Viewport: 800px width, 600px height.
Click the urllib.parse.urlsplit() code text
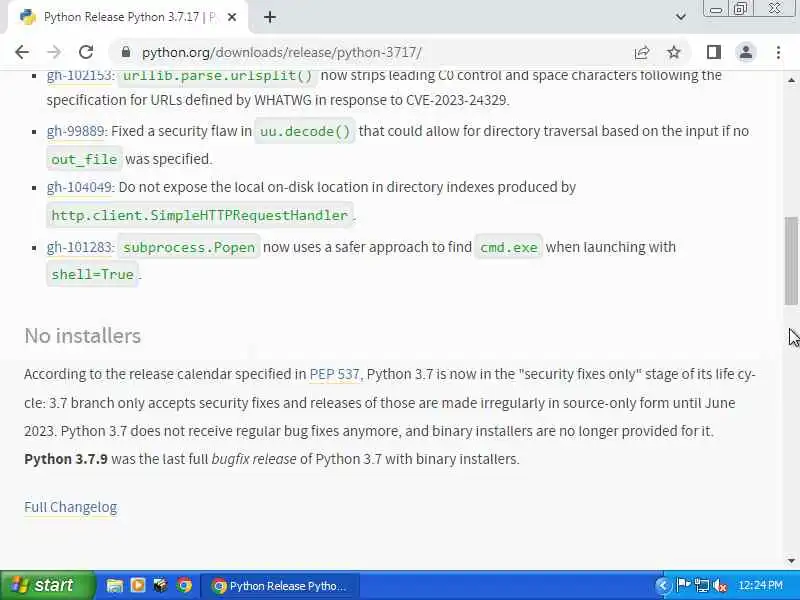coord(217,76)
